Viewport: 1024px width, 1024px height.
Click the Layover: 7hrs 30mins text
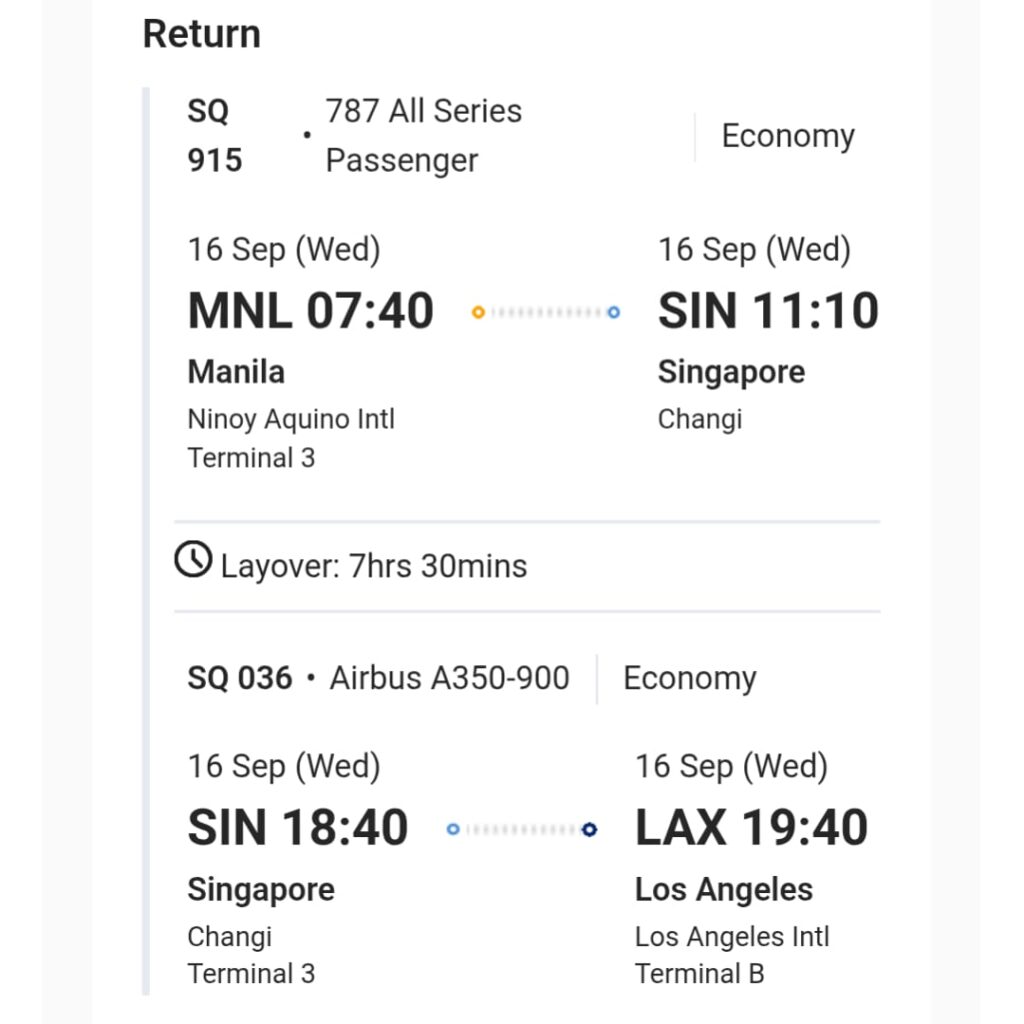tap(373, 566)
